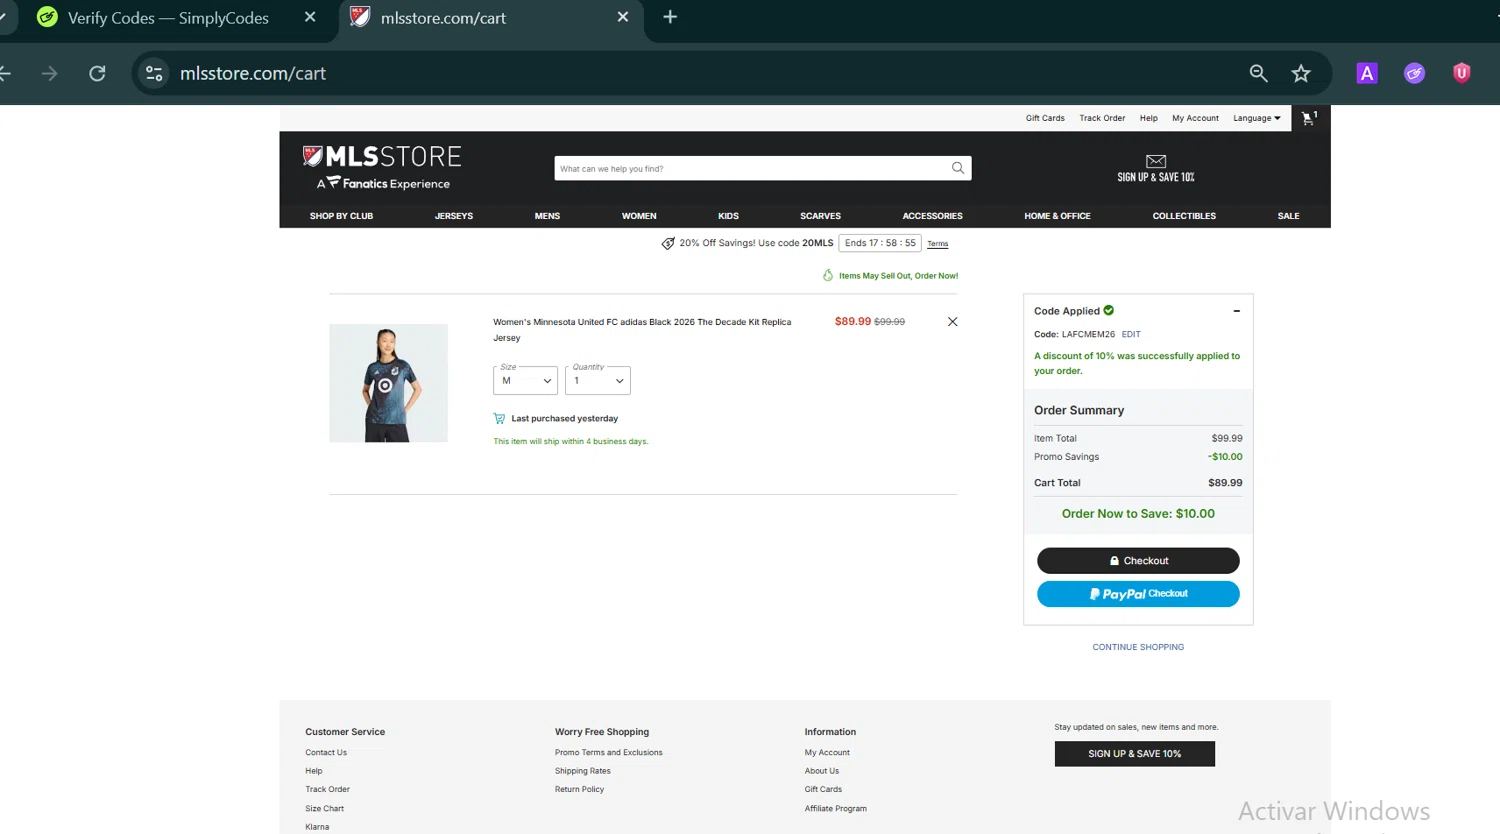Click Contact Us in footer
1500x834 pixels.
click(326, 753)
